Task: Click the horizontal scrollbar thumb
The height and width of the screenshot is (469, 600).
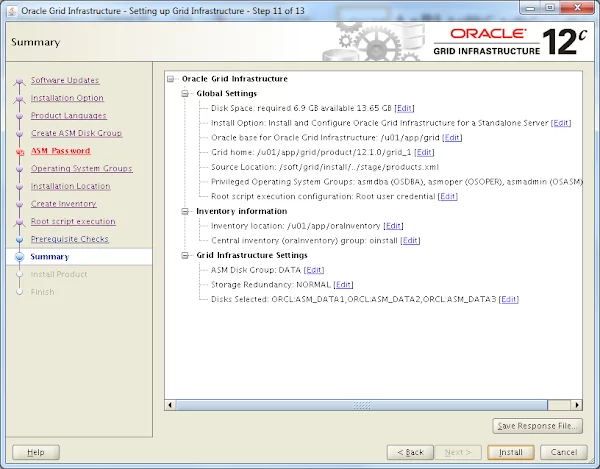Action: 362,405
